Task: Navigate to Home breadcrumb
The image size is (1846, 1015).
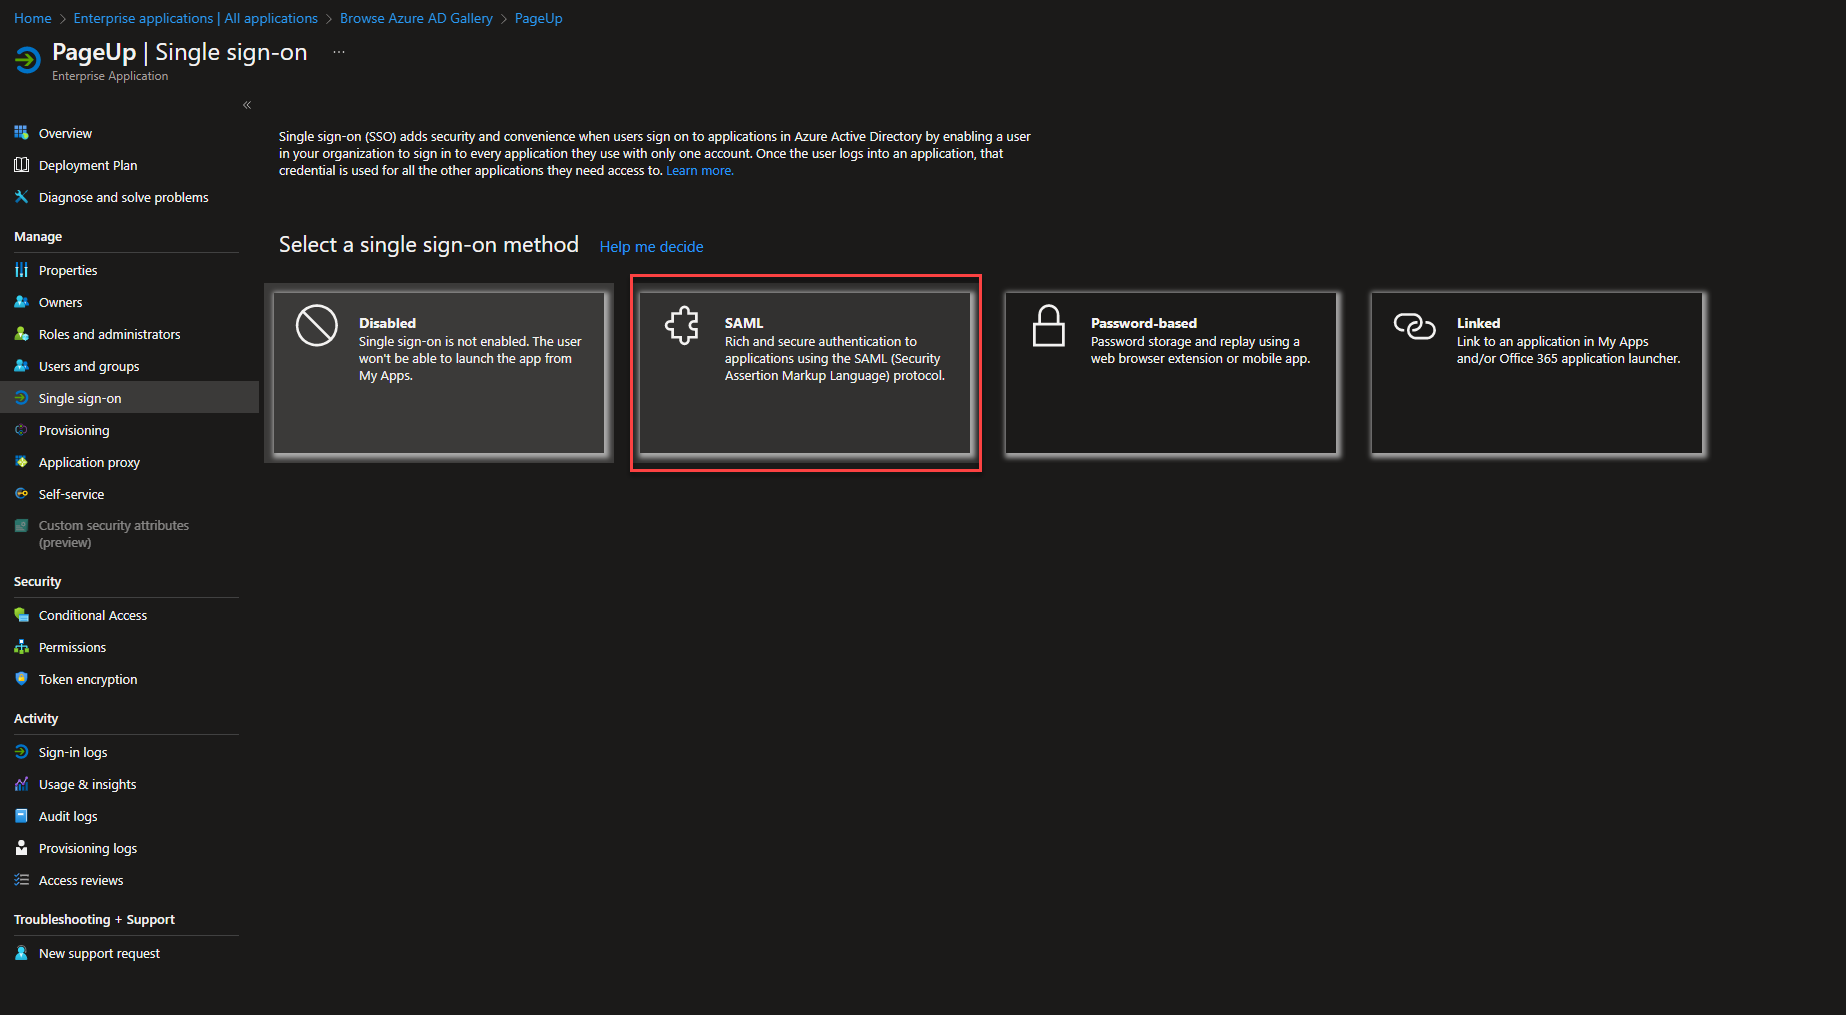Action: pos(32,18)
